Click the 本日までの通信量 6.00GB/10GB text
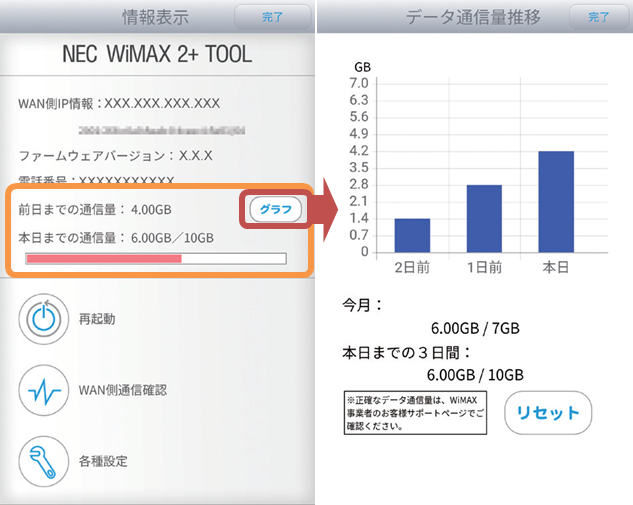Screen dimensions: 633x505 point(116,238)
